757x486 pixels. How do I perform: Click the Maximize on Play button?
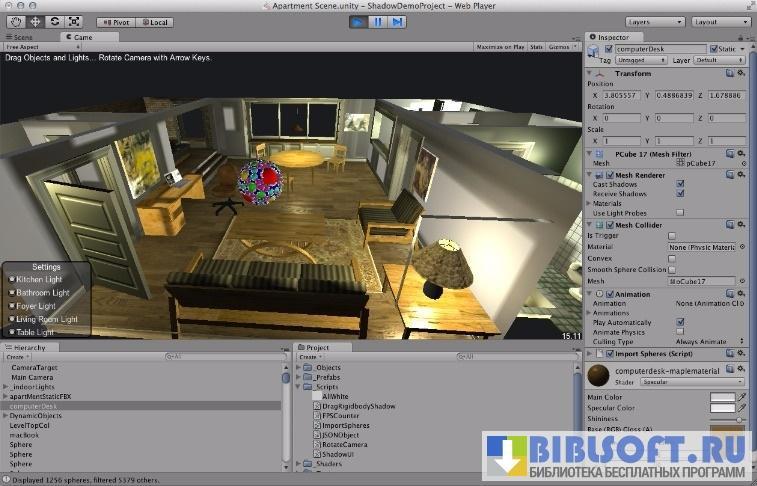500,46
